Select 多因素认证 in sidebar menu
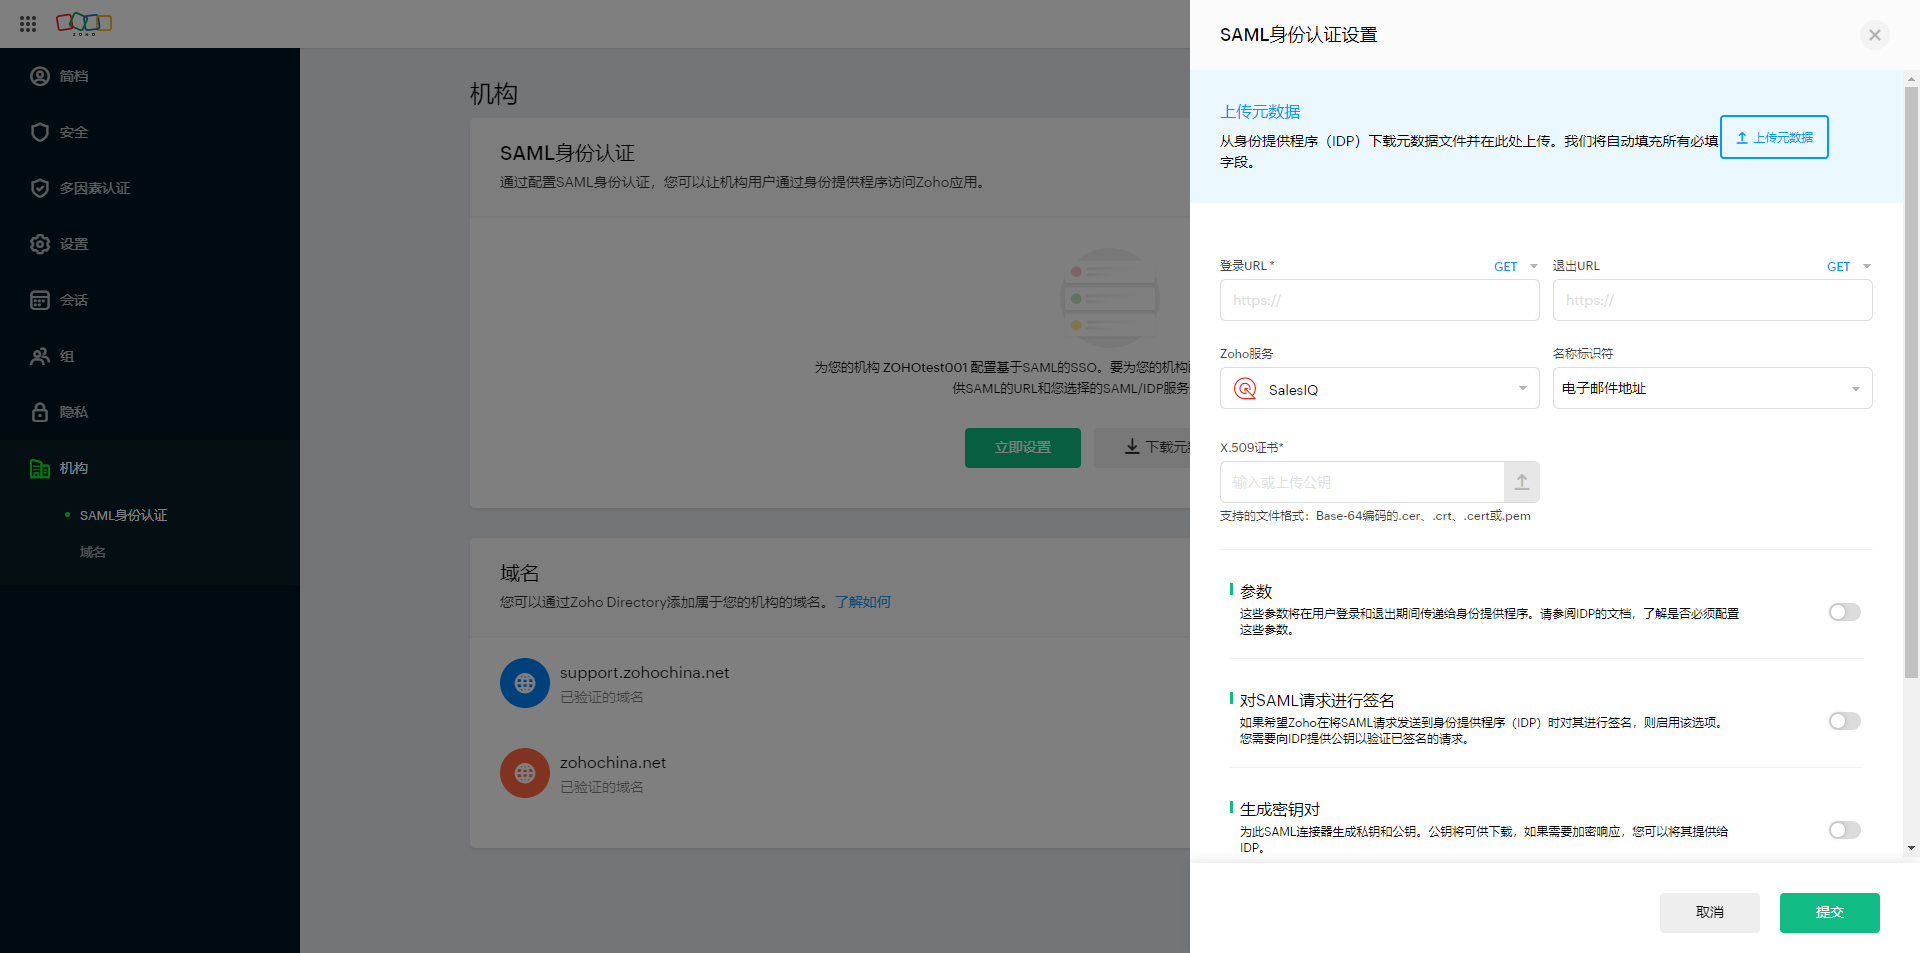1920x953 pixels. (94, 188)
